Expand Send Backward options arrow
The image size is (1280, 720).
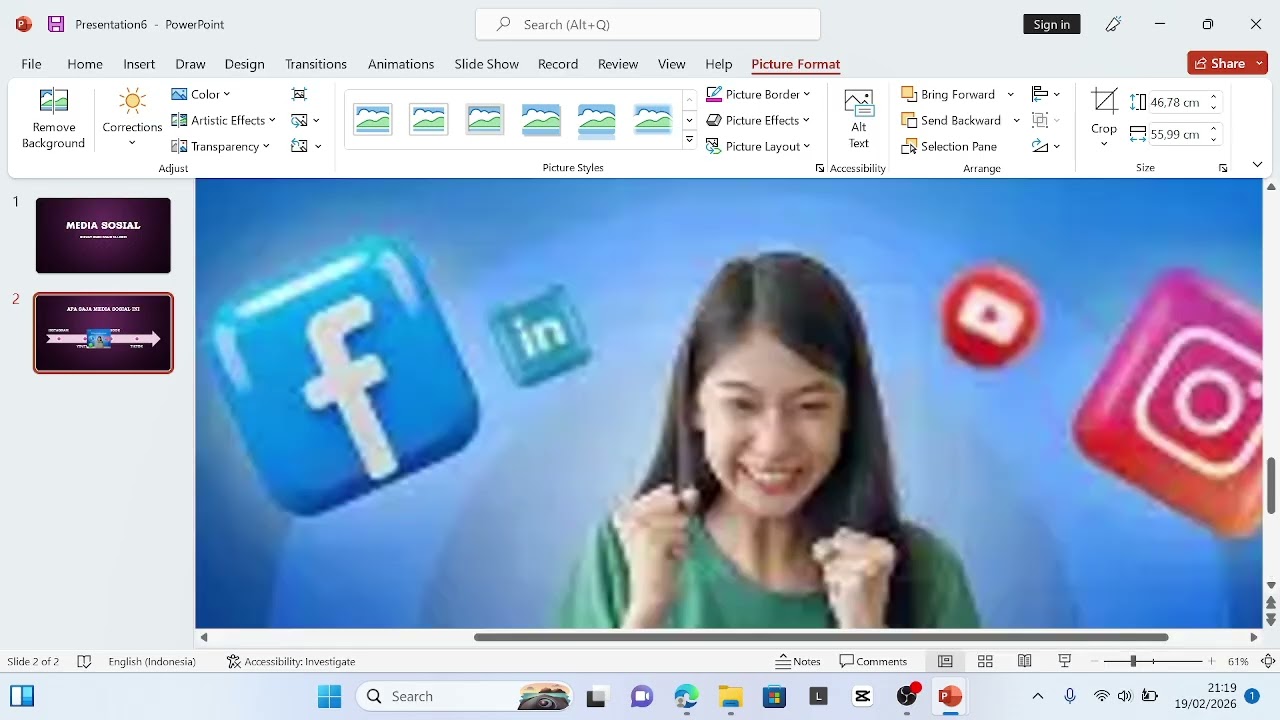(x=1016, y=120)
